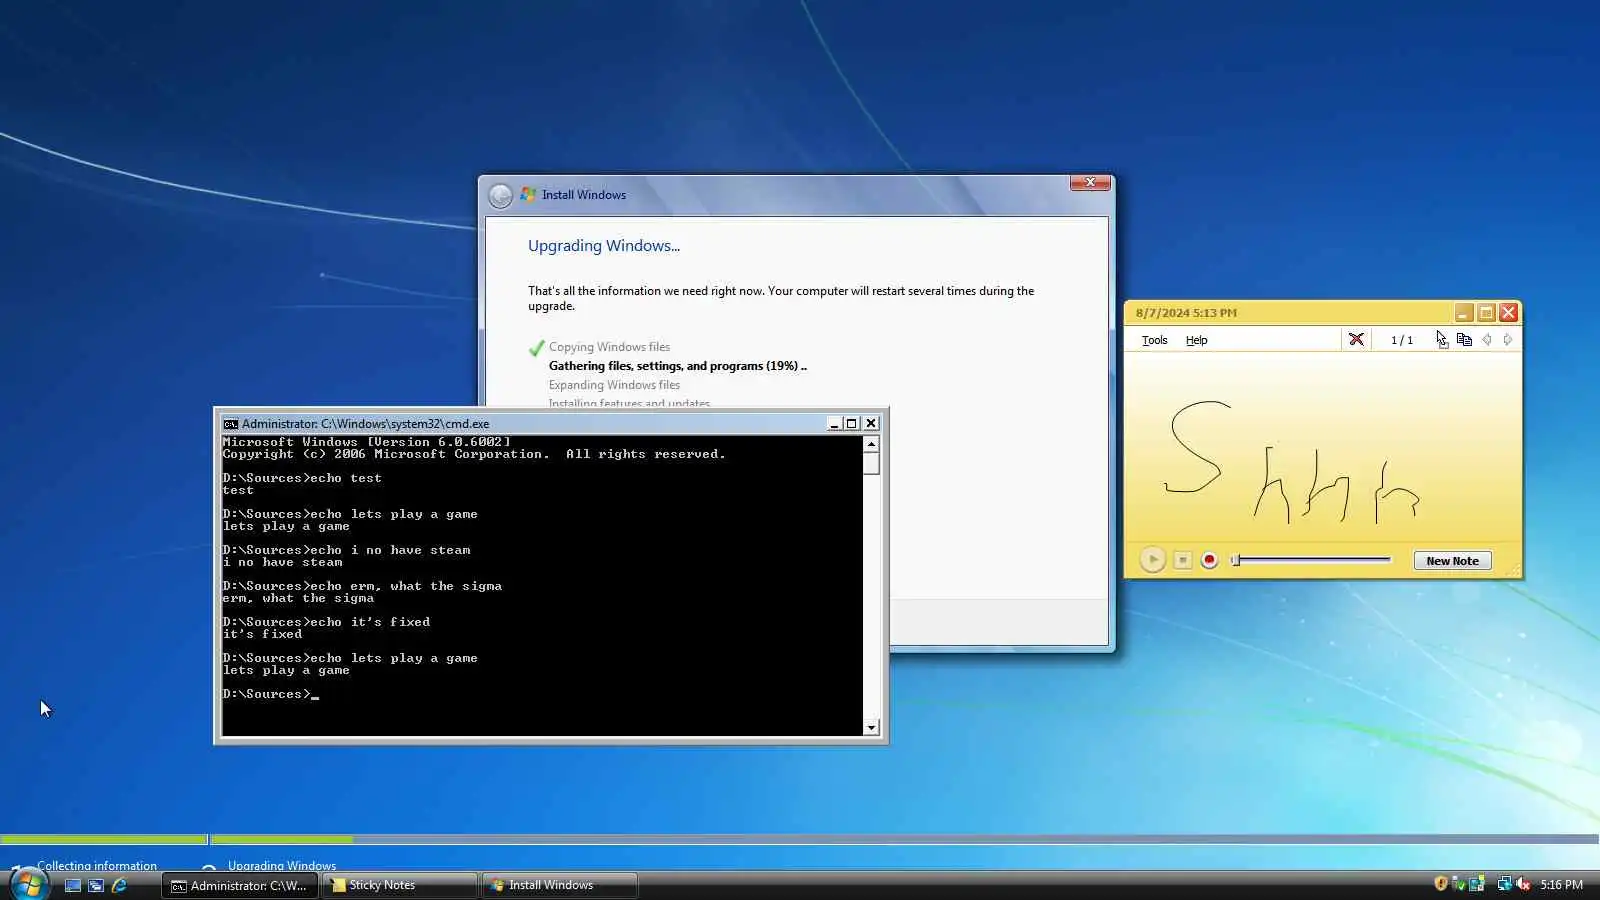Screen dimensions: 1600x900
Task: Open Tools menu in Sticky Notes
Action: pyautogui.click(x=1154, y=340)
